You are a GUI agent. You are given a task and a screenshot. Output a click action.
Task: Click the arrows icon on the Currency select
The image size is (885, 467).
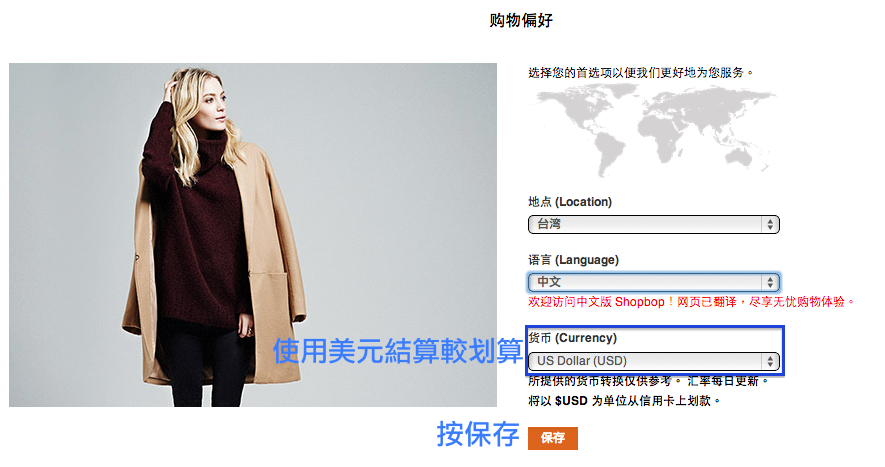[x=770, y=361]
